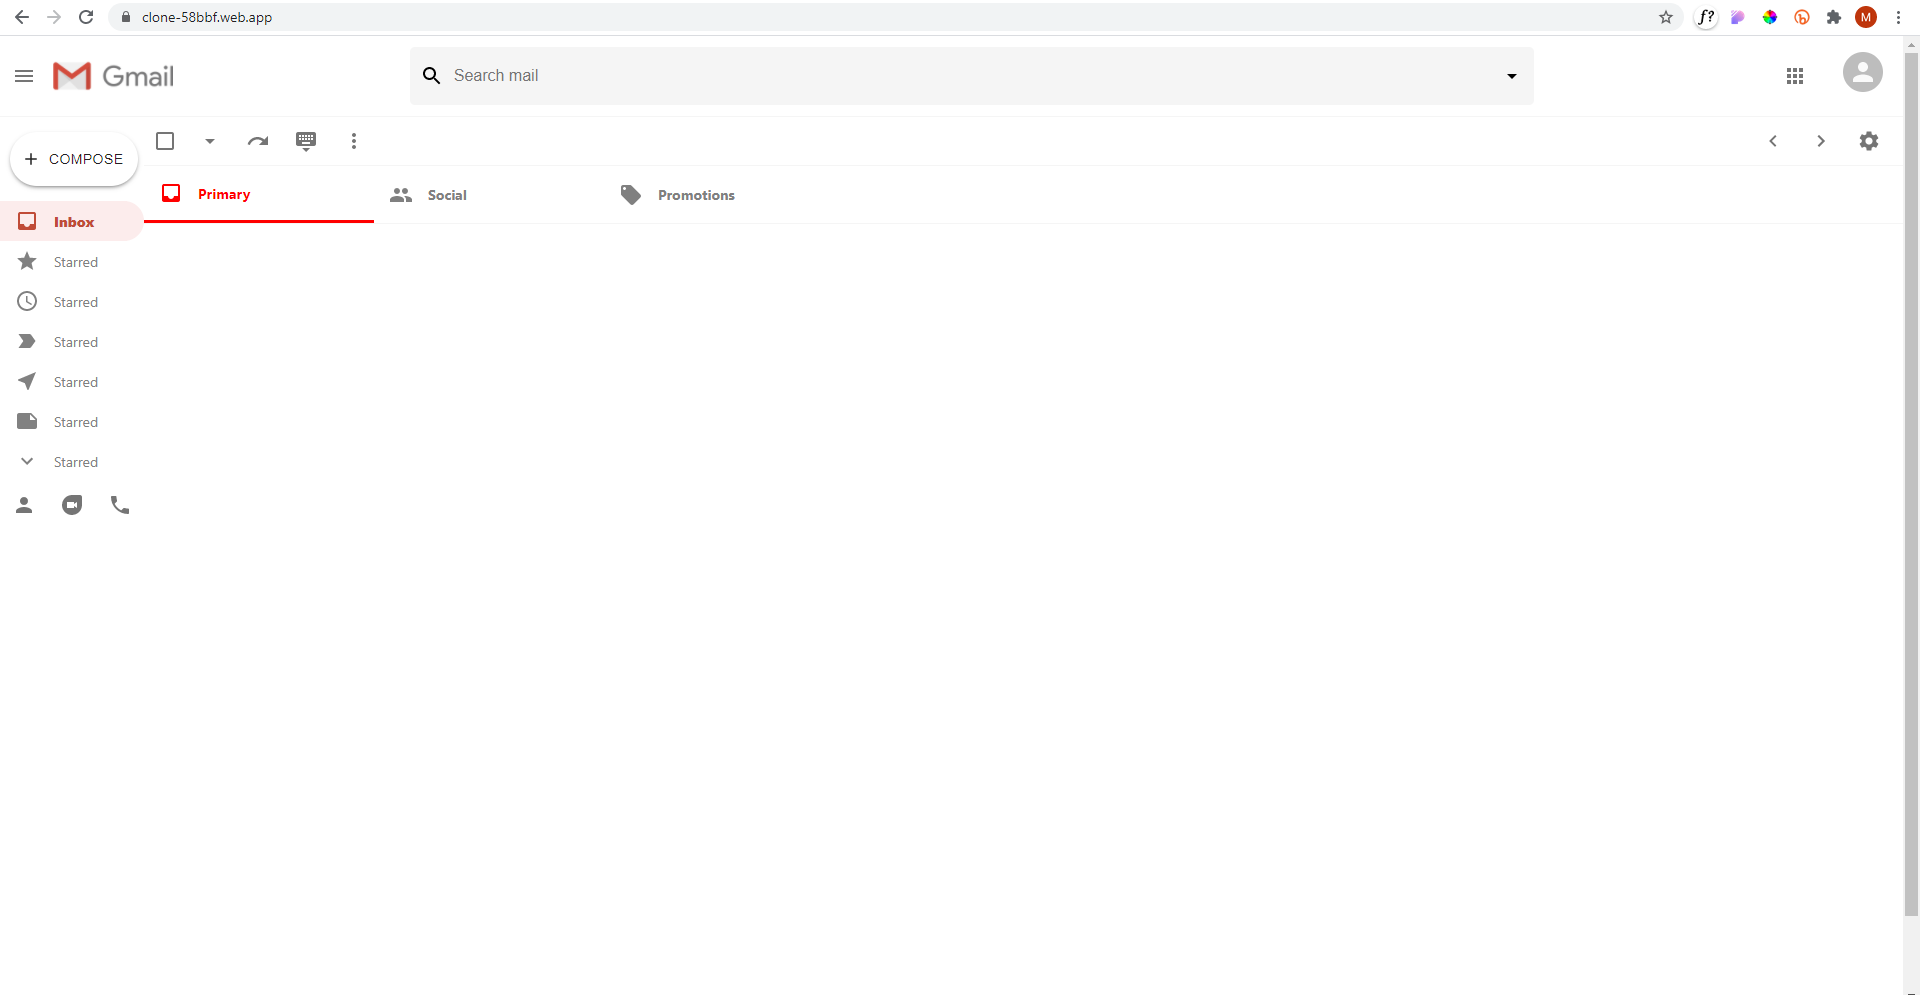Open the Contacts person icon

(x=24, y=505)
